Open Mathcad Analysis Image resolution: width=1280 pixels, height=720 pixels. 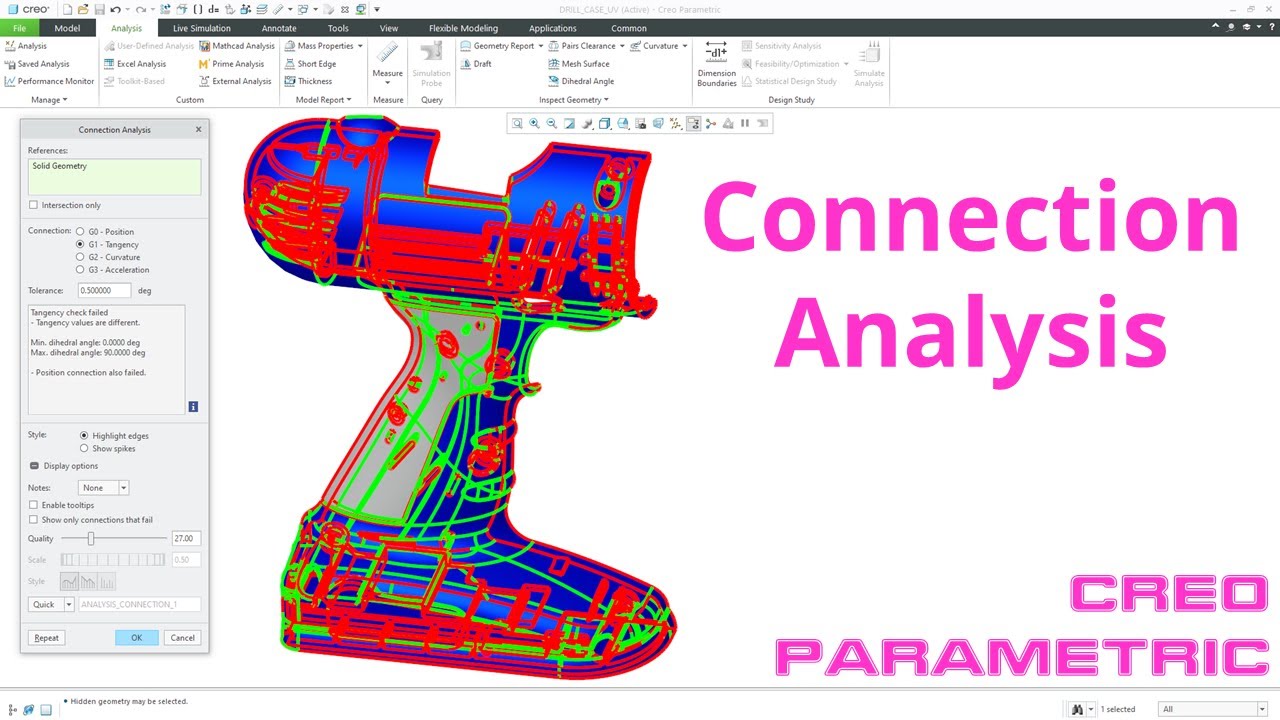[236, 46]
